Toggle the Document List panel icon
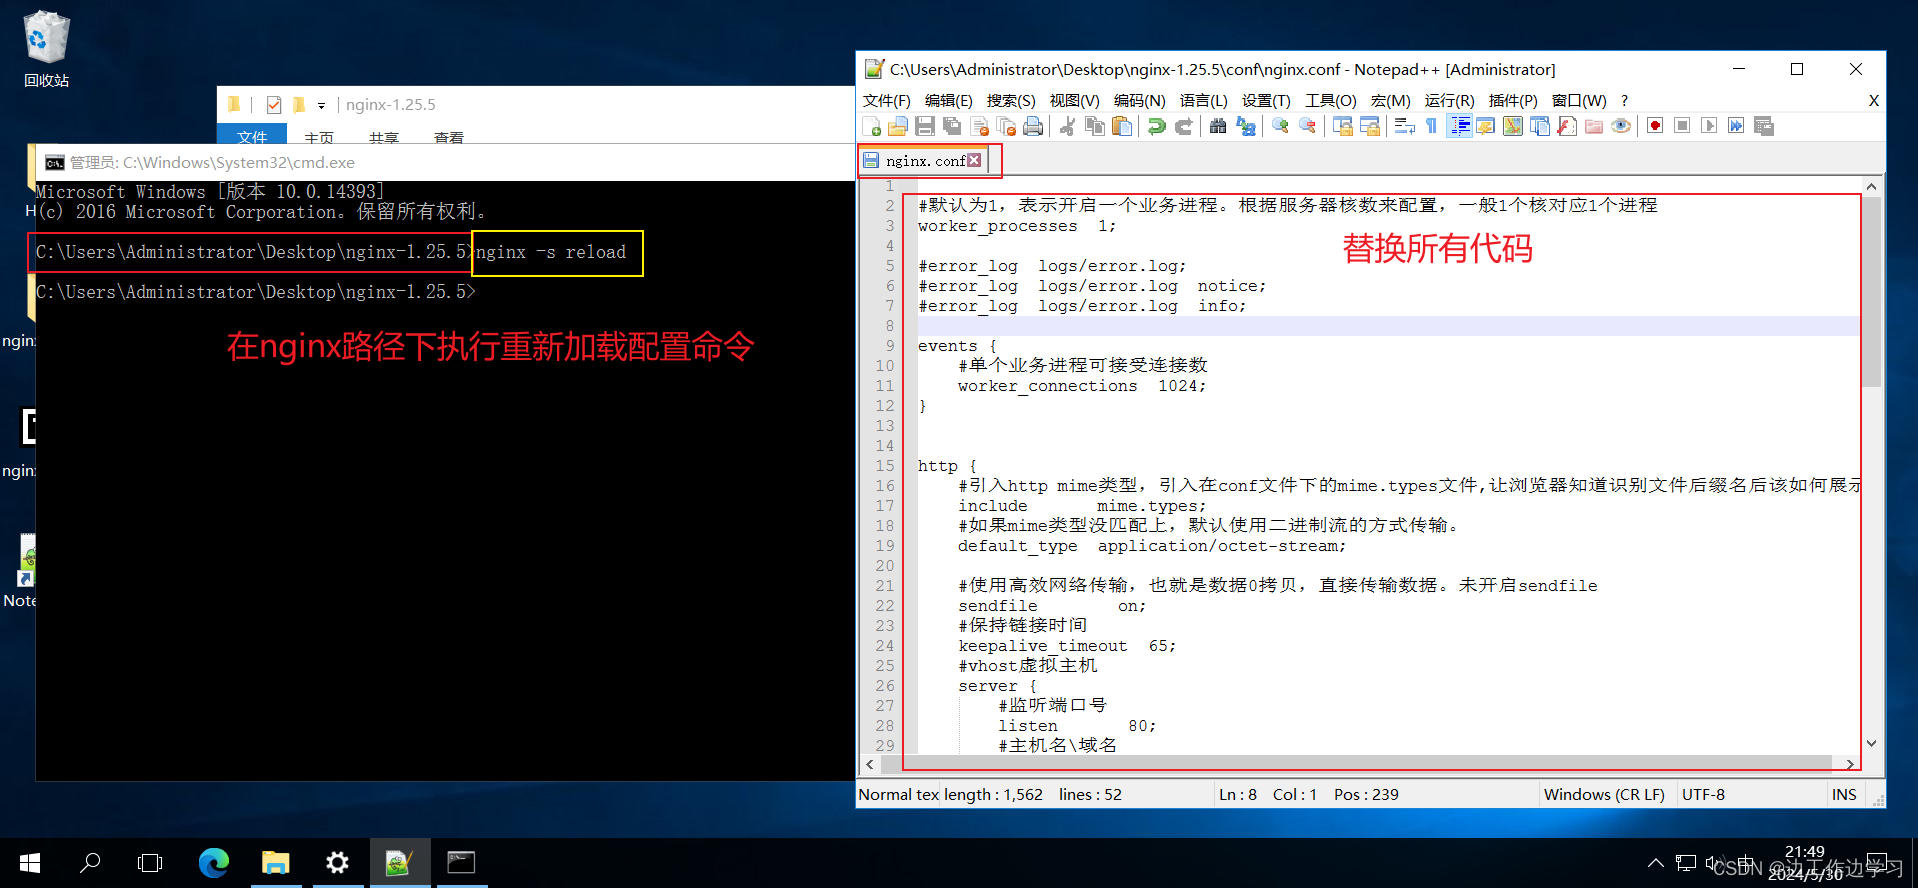The height and width of the screenshot is (888, 1918). tap(1540, 126)
